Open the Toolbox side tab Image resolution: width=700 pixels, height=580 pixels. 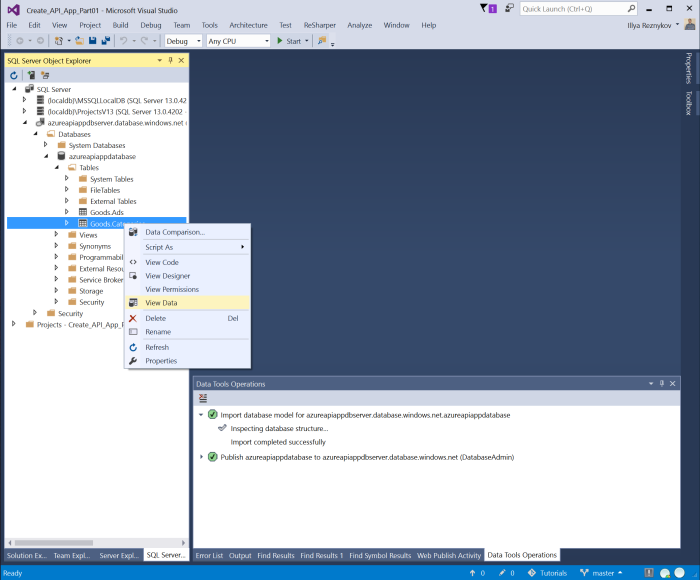tap(689, 103)
